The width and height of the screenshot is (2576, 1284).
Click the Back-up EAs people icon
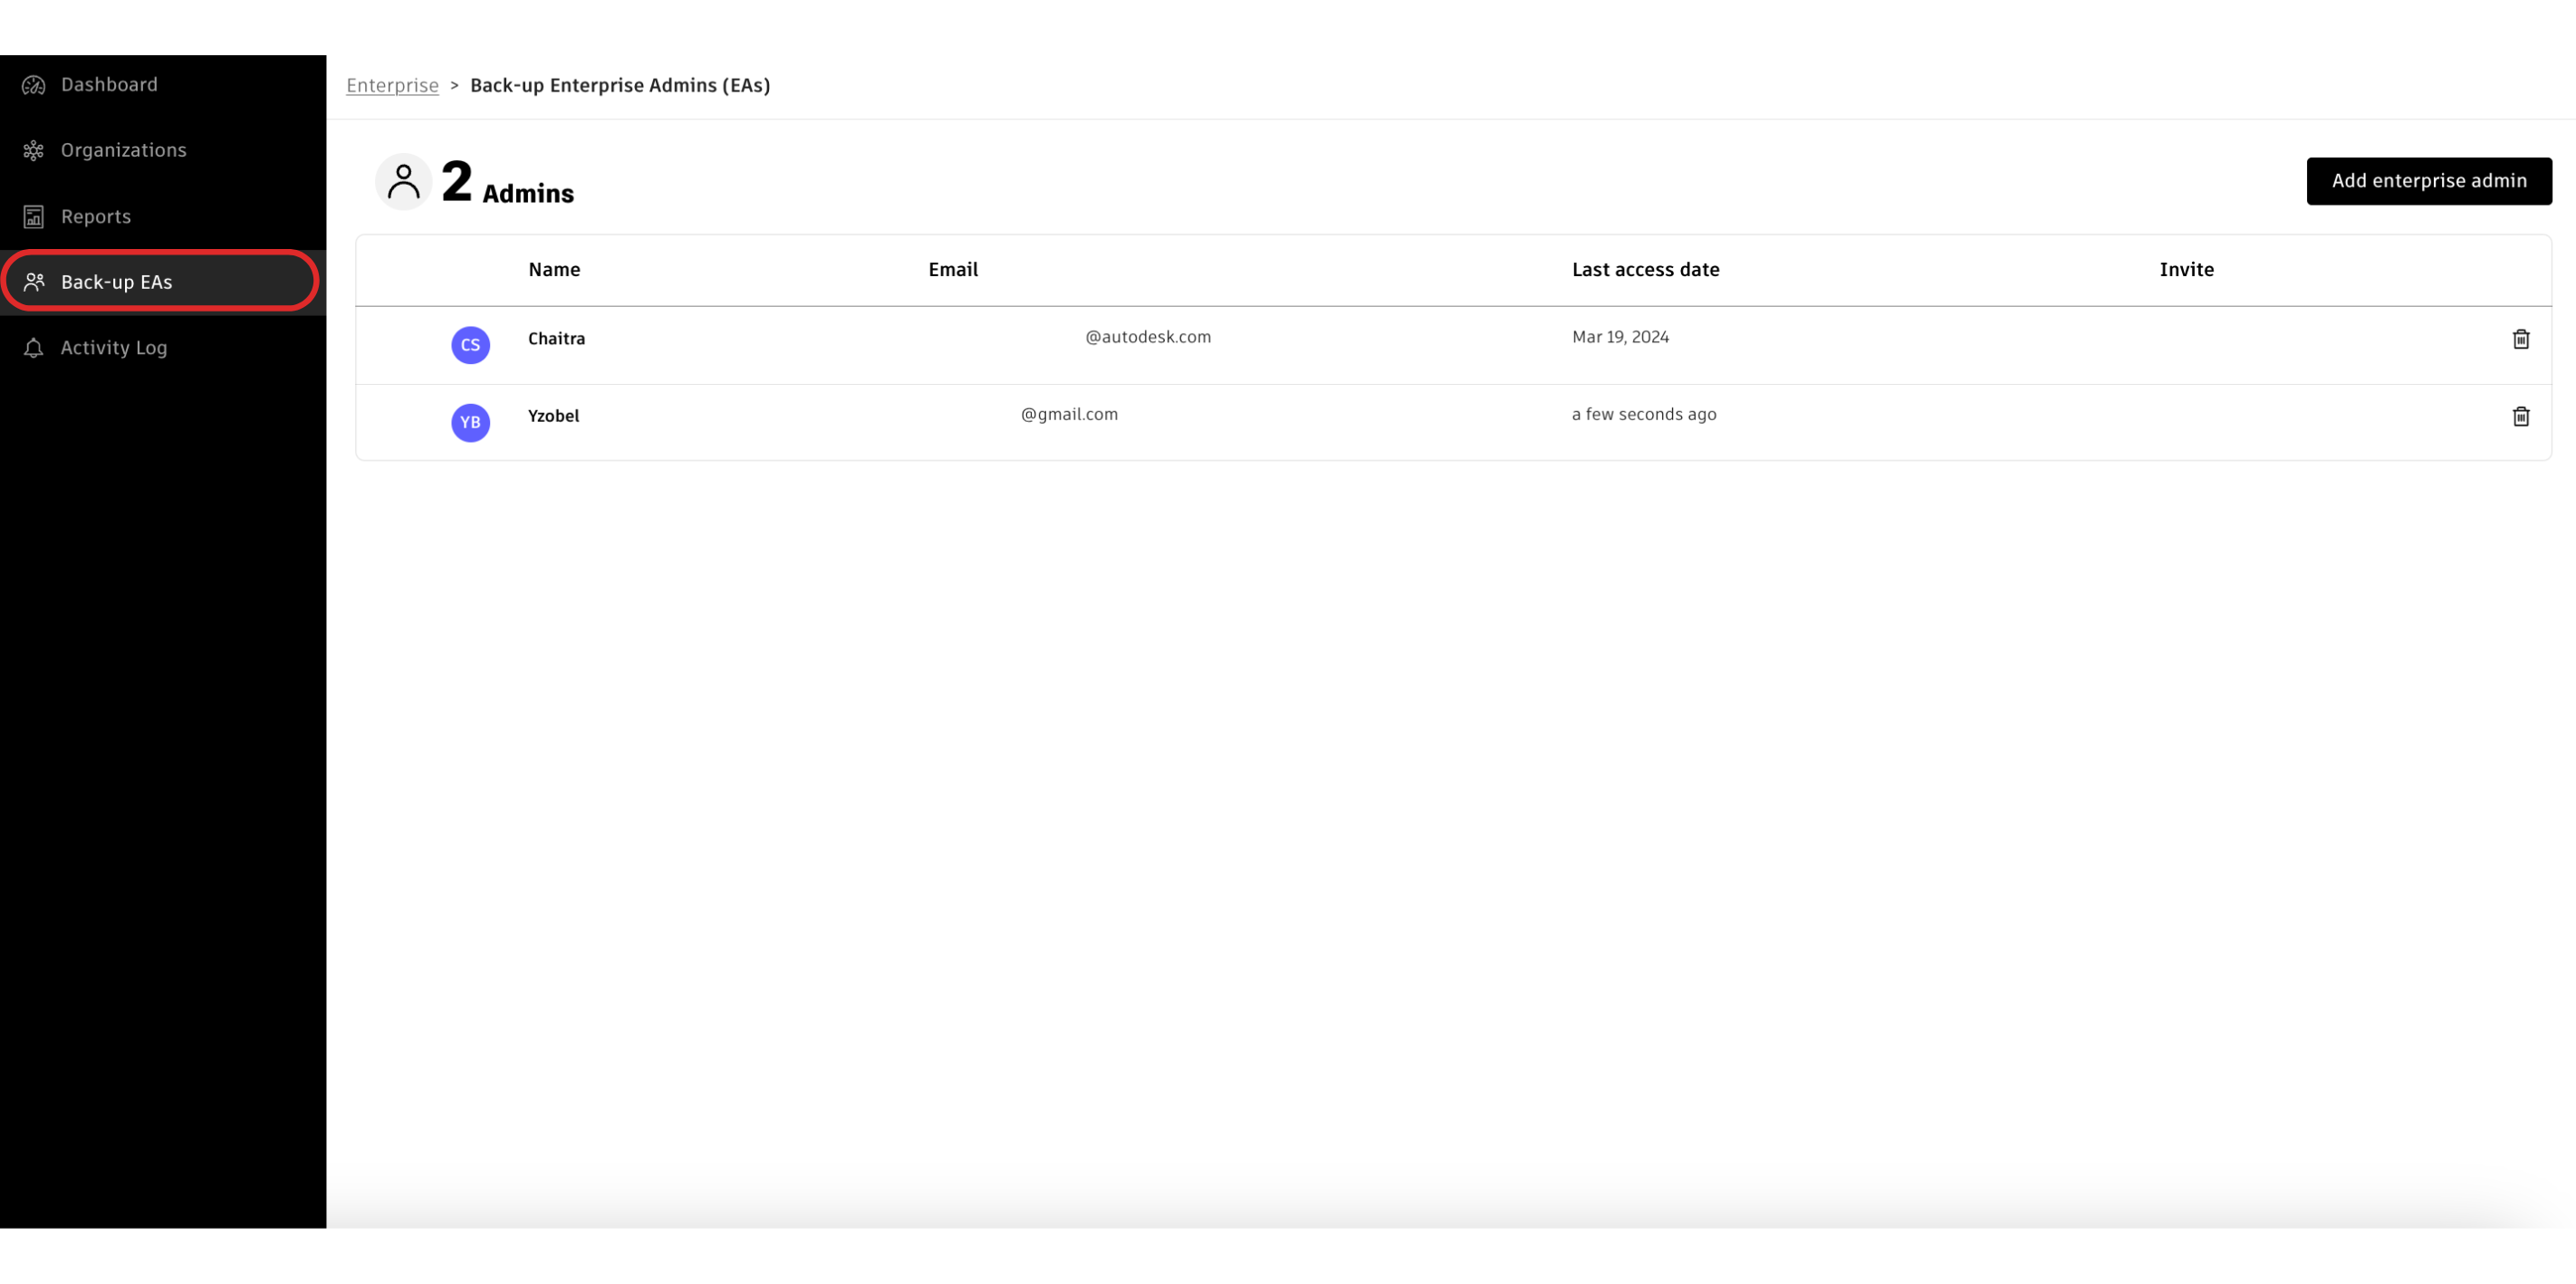tap(34, 282)
